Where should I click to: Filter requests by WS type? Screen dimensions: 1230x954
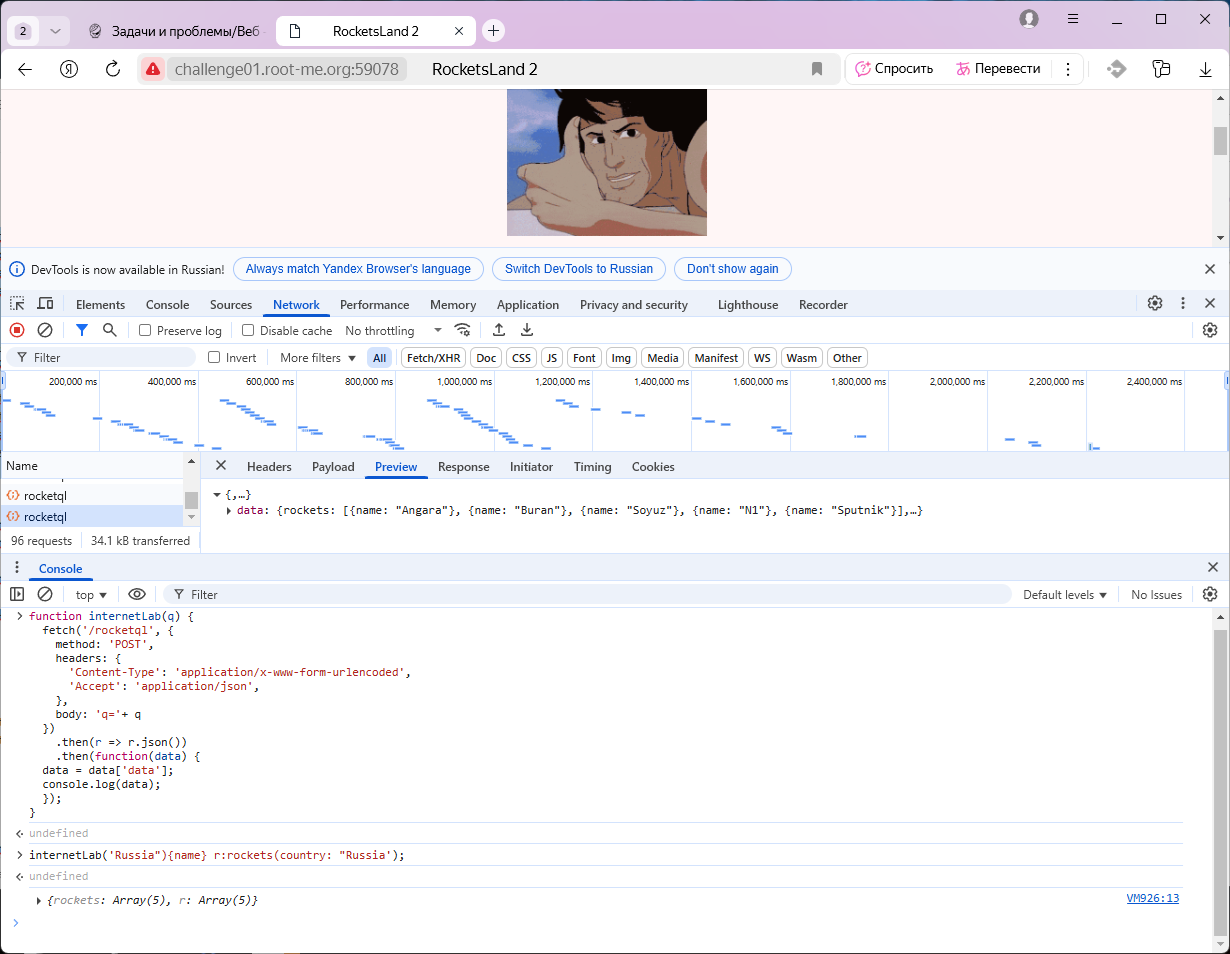[x=763, y=358]
